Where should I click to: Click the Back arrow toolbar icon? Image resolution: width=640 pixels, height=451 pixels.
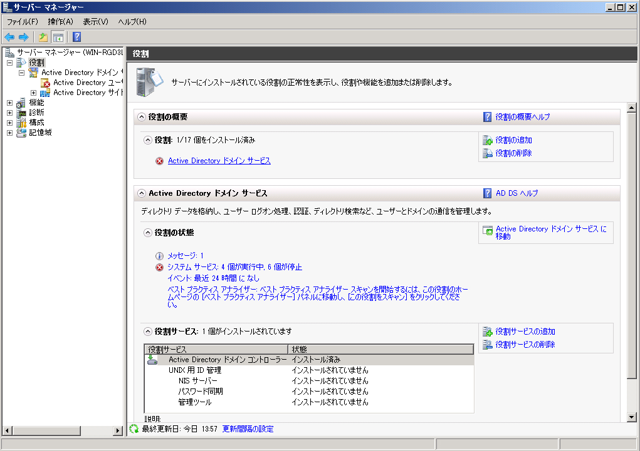coord(9,37)
